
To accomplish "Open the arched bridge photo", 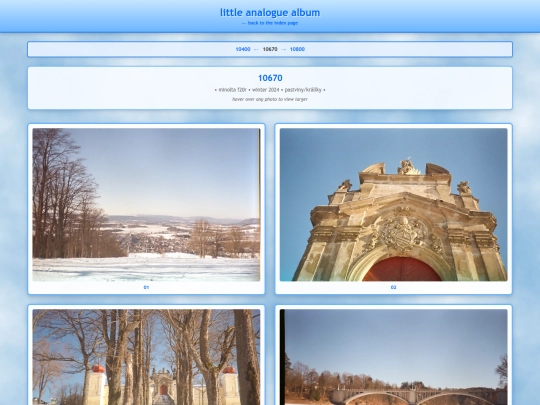I will point(394,357).
